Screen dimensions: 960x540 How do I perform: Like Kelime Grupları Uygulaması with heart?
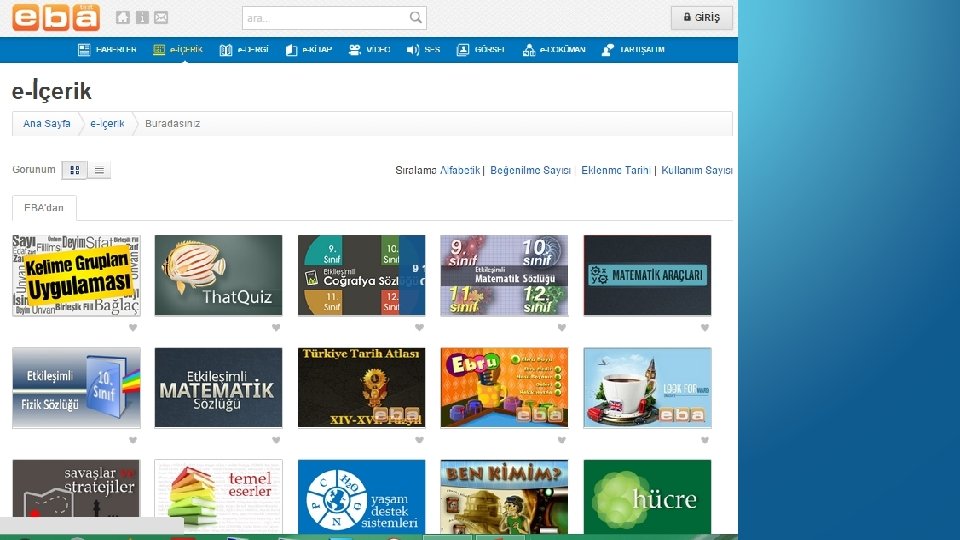(133, 328)
